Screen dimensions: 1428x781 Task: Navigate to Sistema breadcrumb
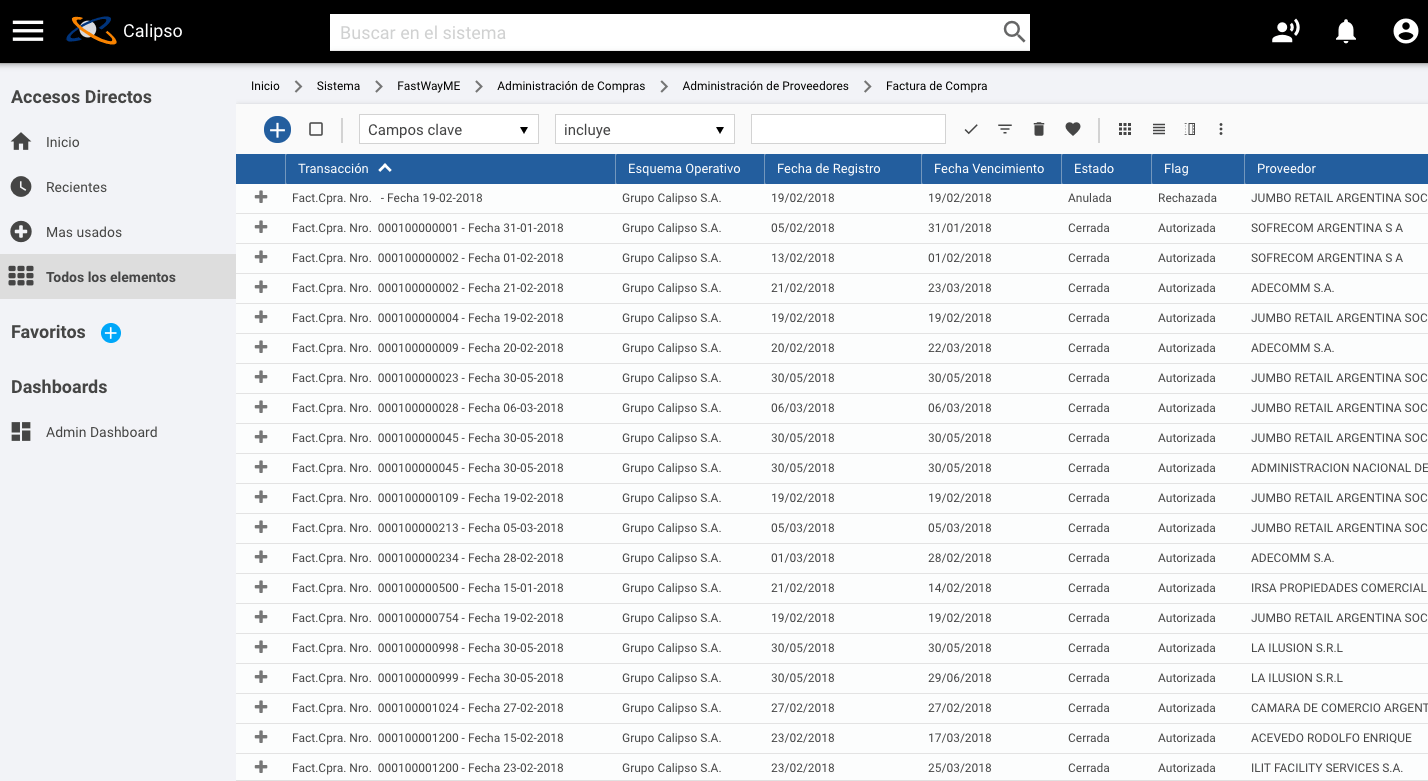click(x=338, y=86)
